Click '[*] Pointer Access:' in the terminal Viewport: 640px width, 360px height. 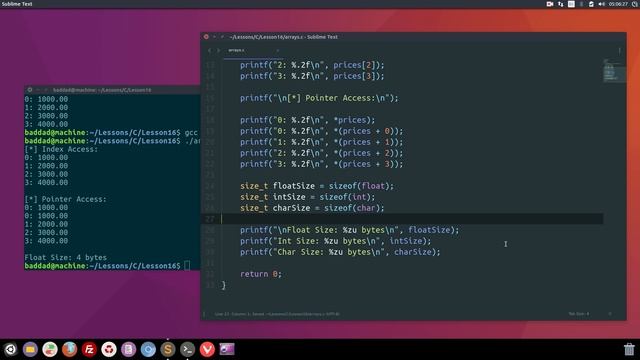(x=65, y=199)
